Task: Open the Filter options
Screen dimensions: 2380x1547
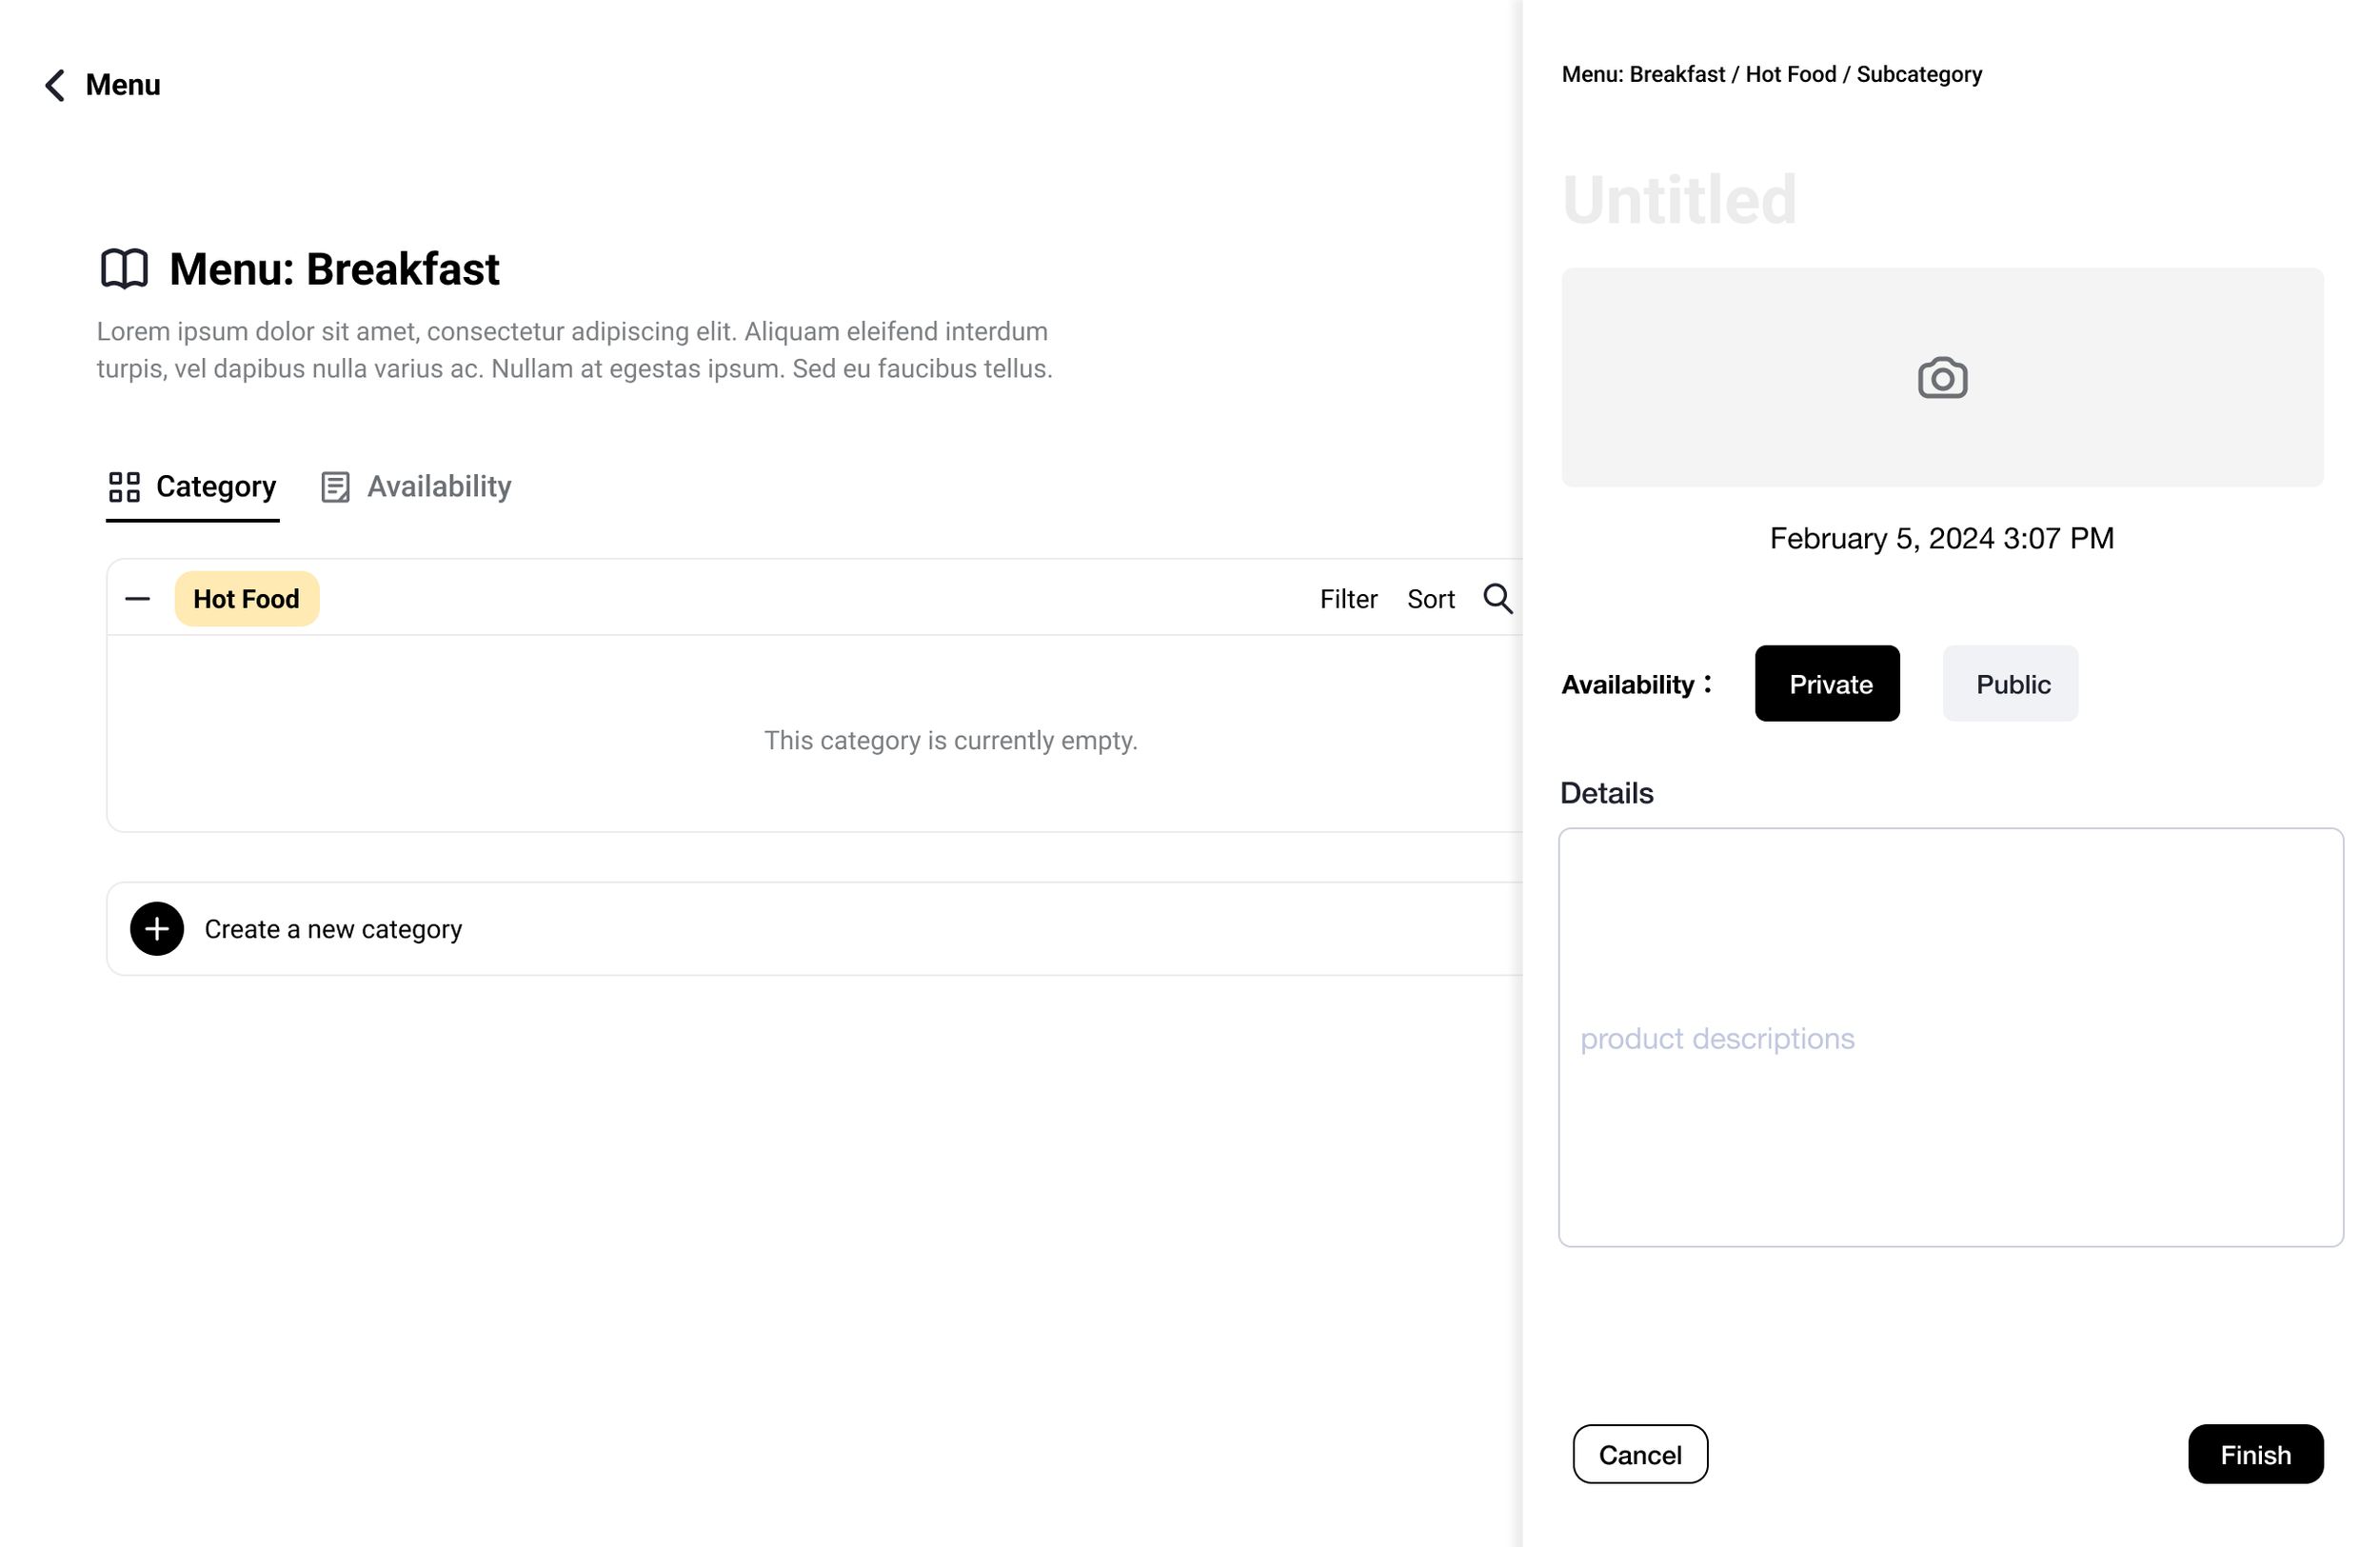Action: [1348, 599]
